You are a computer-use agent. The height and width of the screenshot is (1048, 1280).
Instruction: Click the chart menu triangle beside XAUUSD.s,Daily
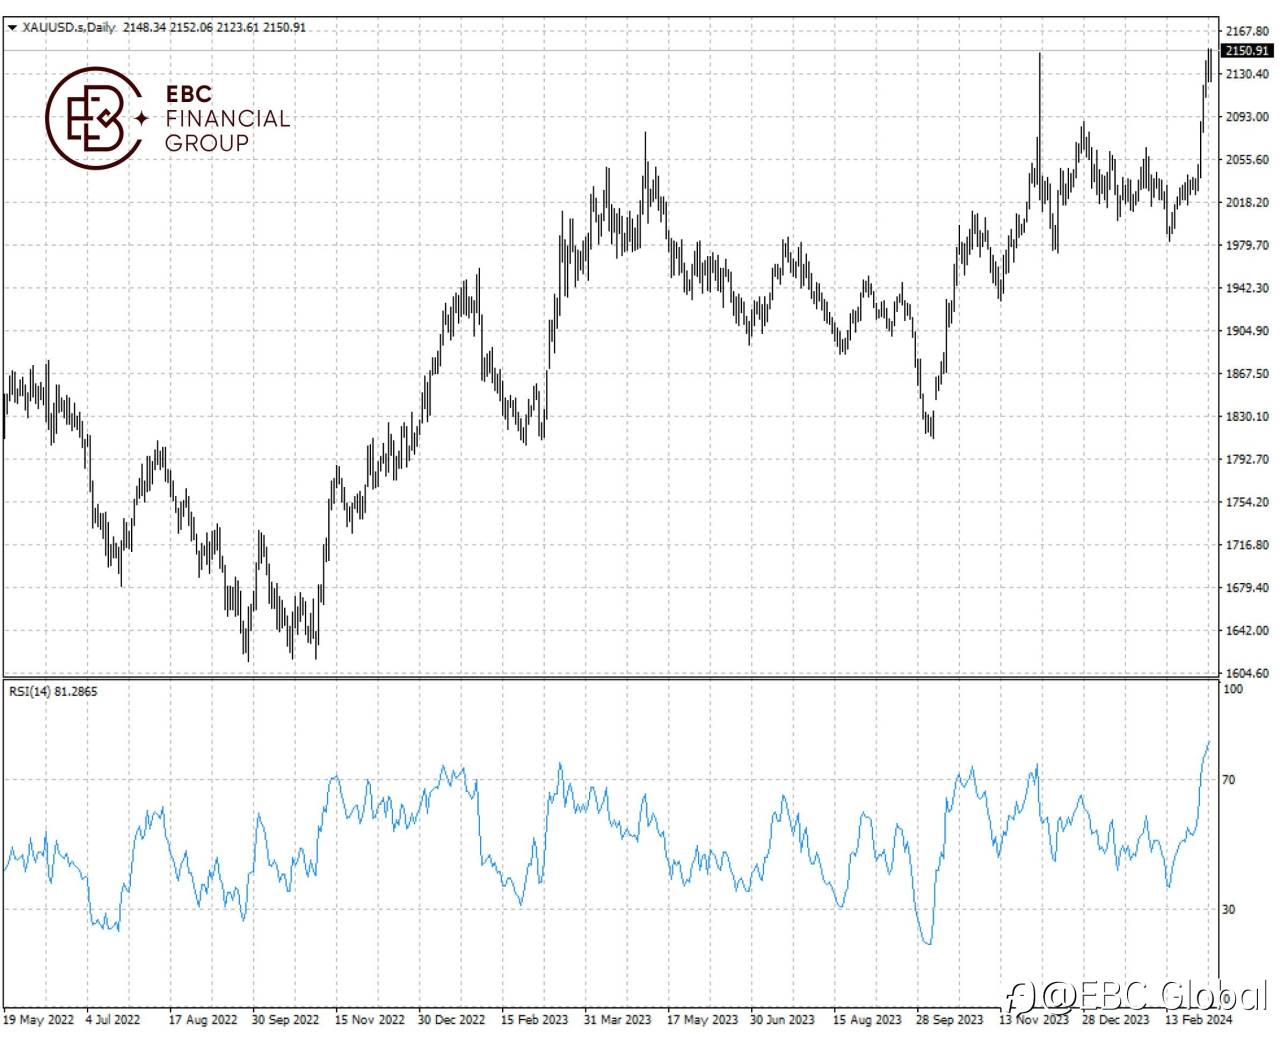coord(12,28)
